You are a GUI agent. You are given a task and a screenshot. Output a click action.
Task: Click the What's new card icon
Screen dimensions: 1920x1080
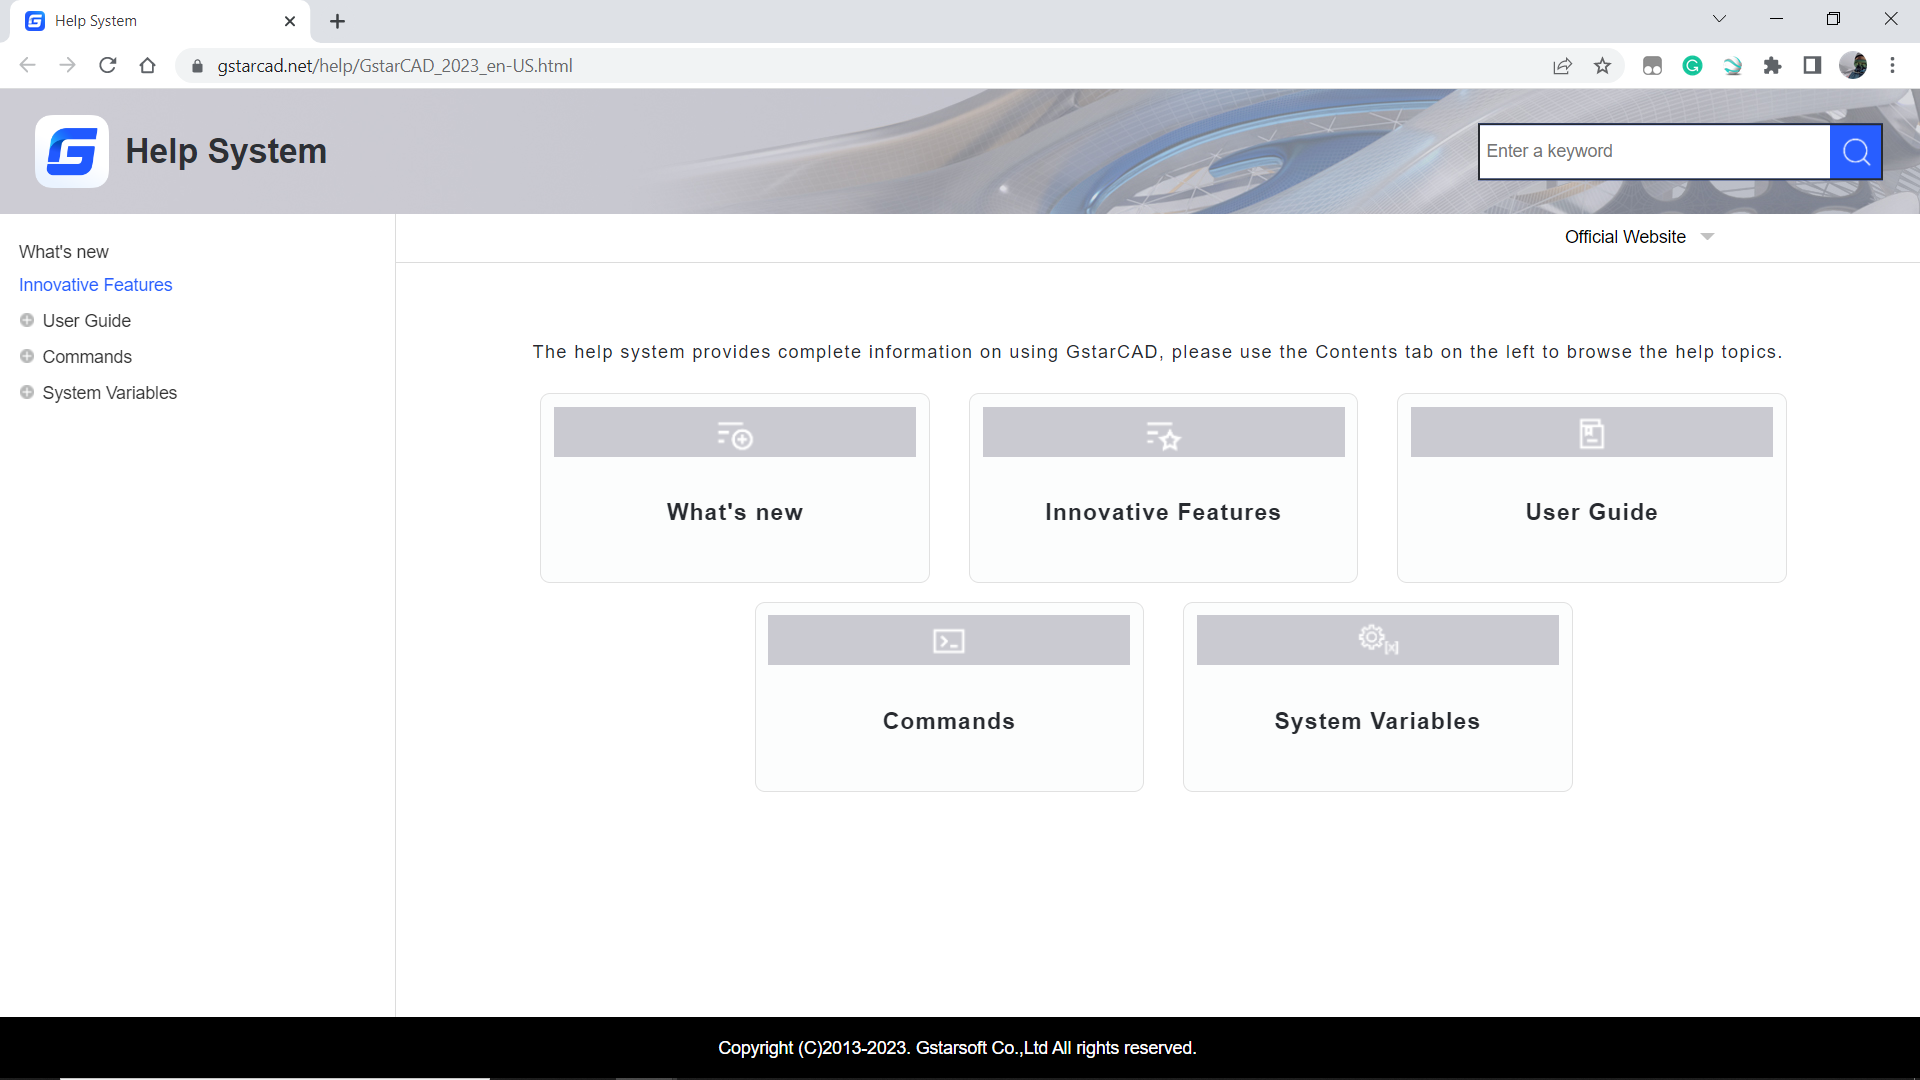point(735,435)
